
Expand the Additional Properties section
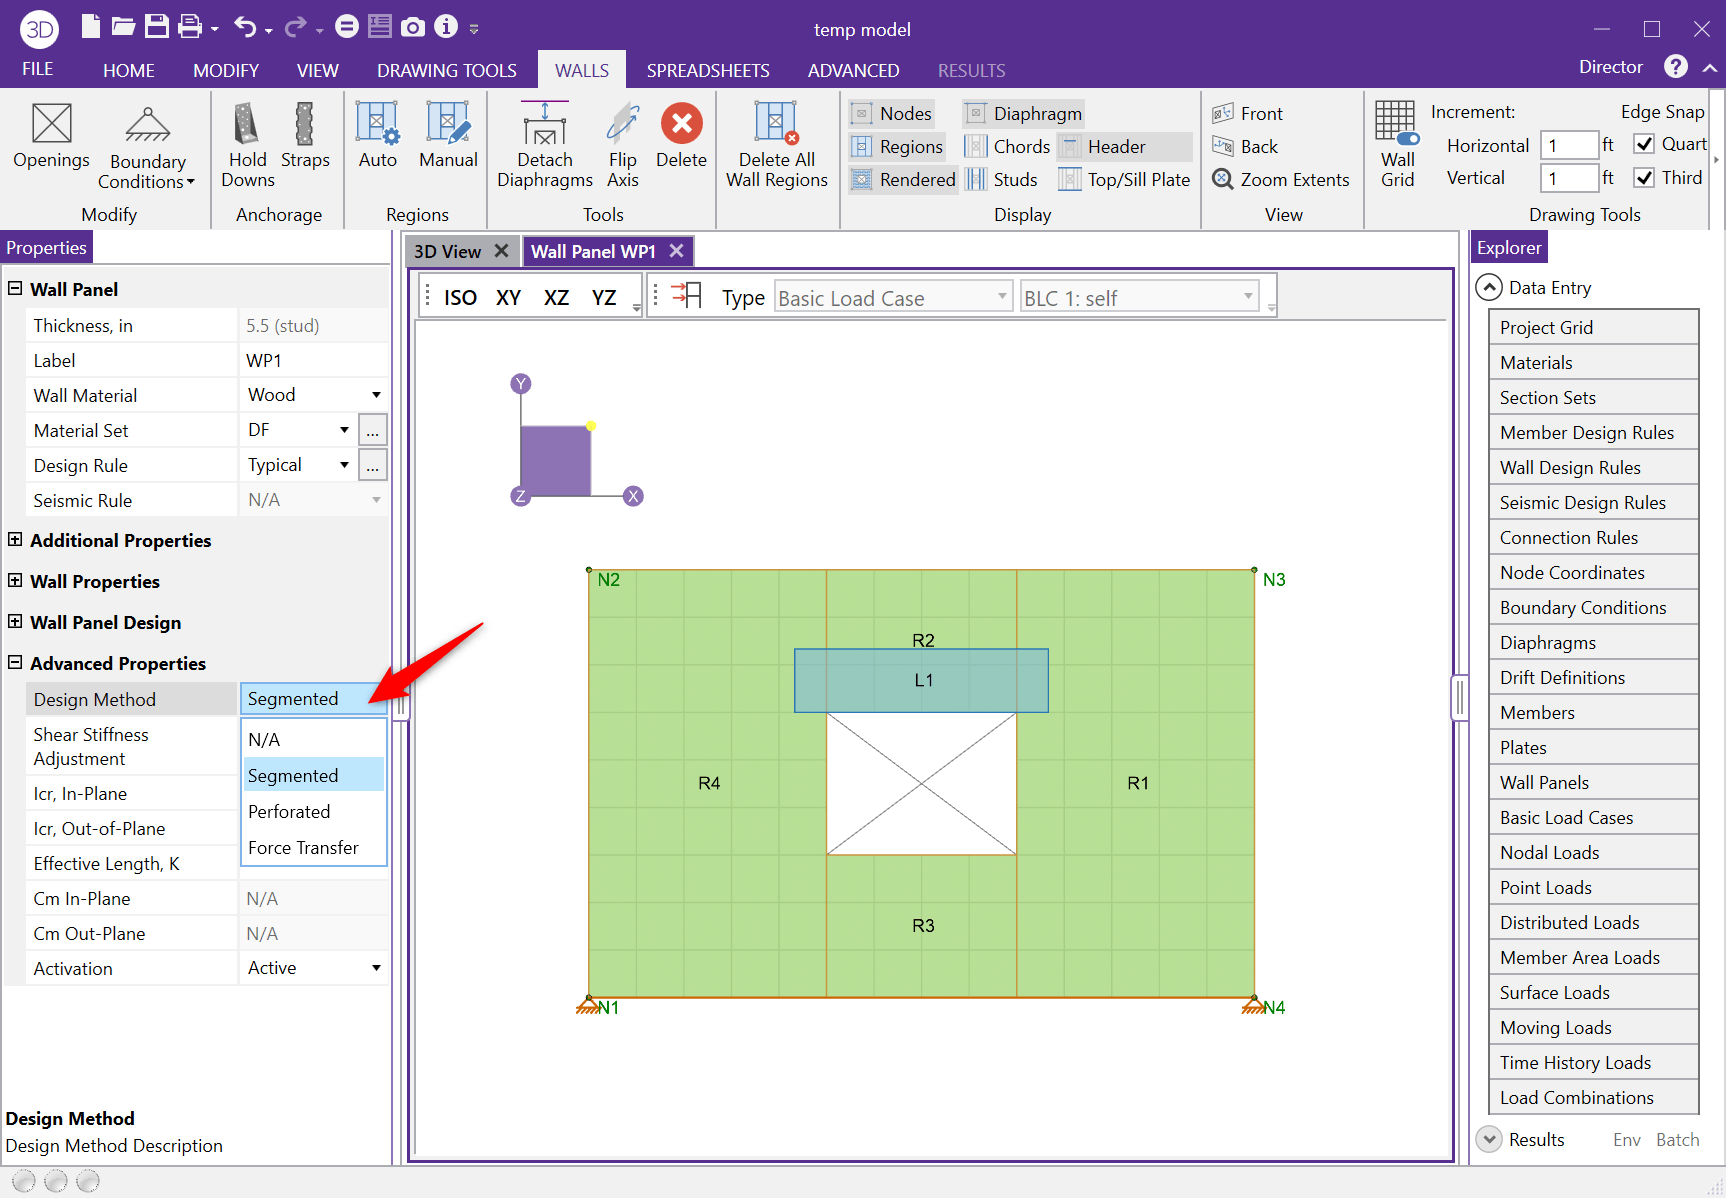pyautogui.click(x=15, y=540)
